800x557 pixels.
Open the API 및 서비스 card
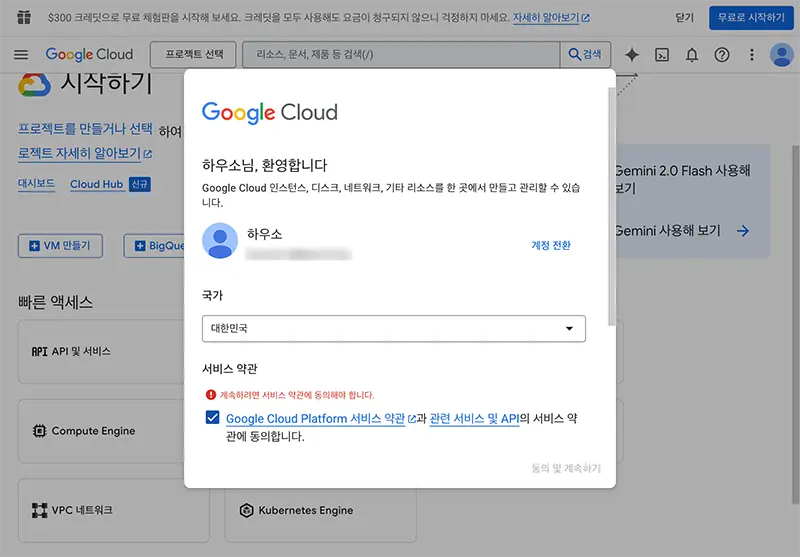click(101, 351)
